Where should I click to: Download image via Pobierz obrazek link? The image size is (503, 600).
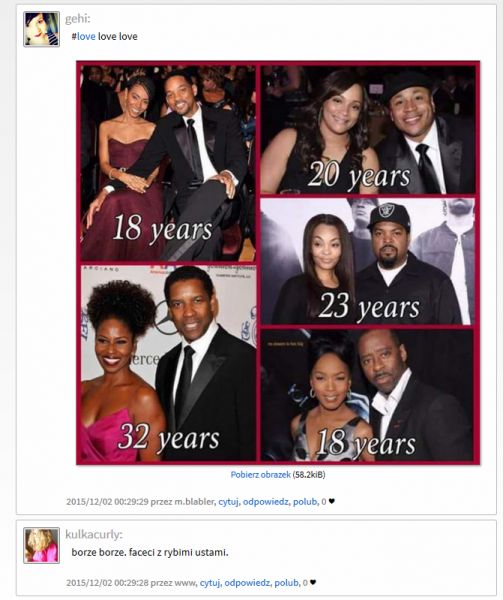(x=260, y=474)
